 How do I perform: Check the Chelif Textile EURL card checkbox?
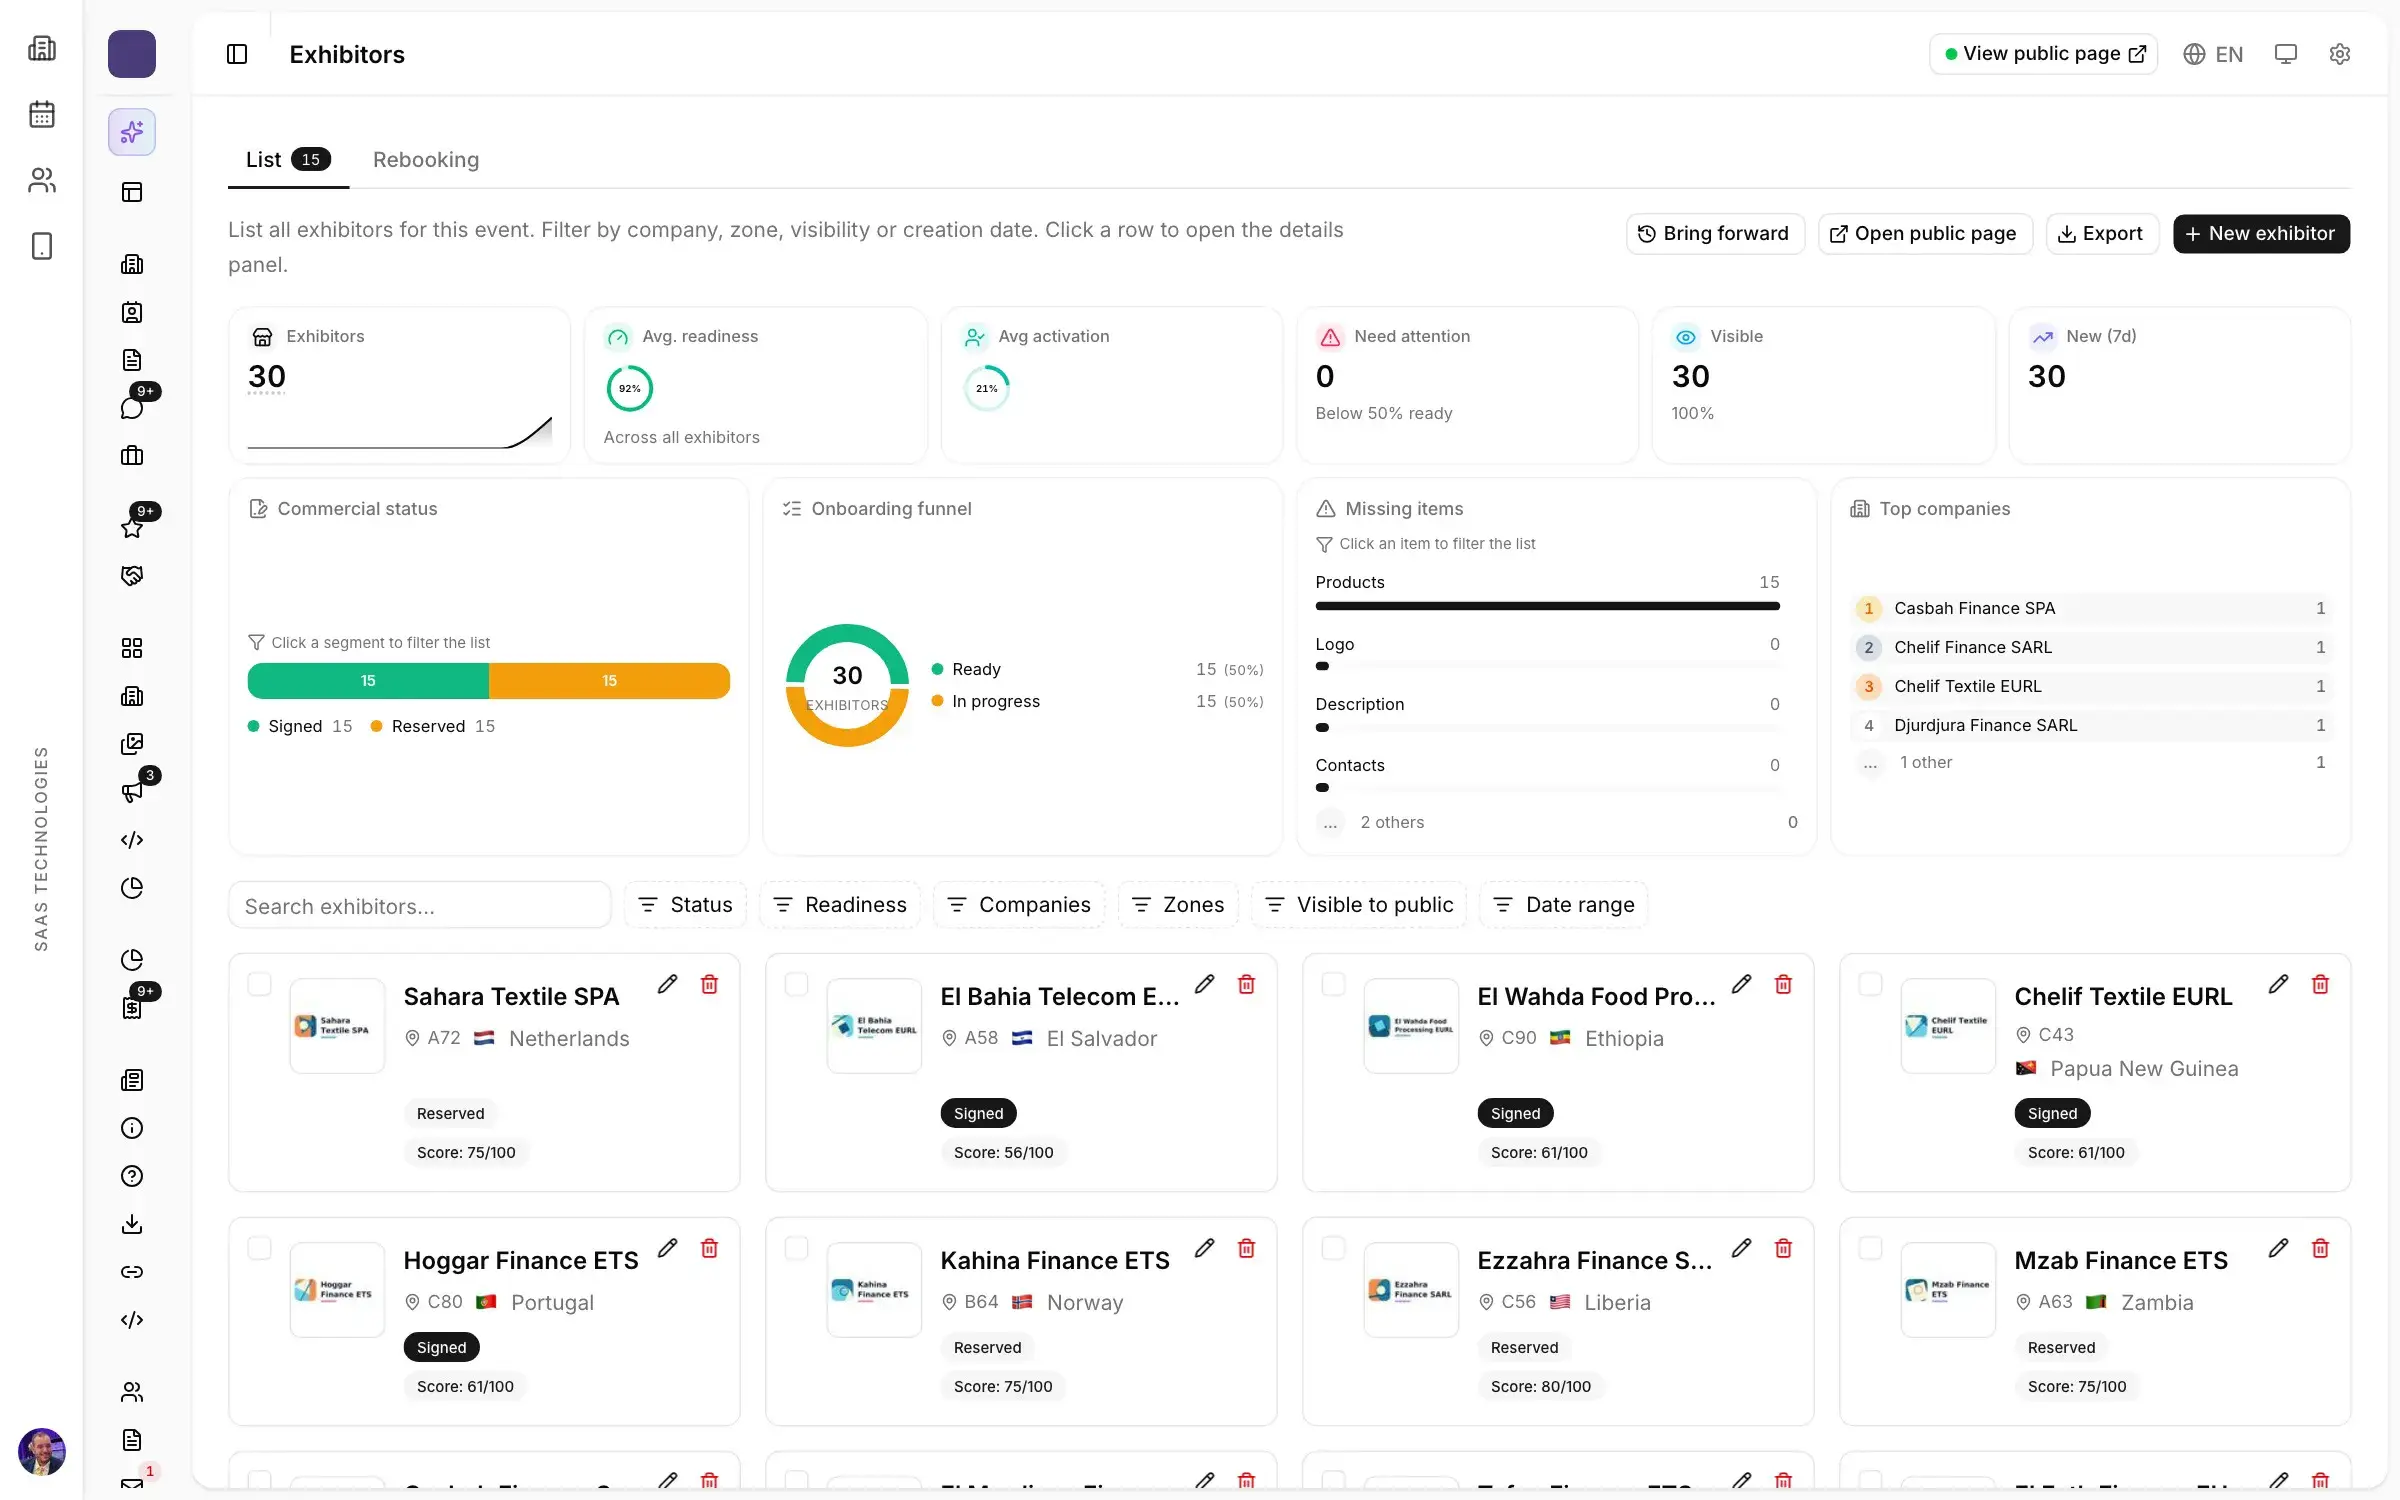coord(1870,984)
